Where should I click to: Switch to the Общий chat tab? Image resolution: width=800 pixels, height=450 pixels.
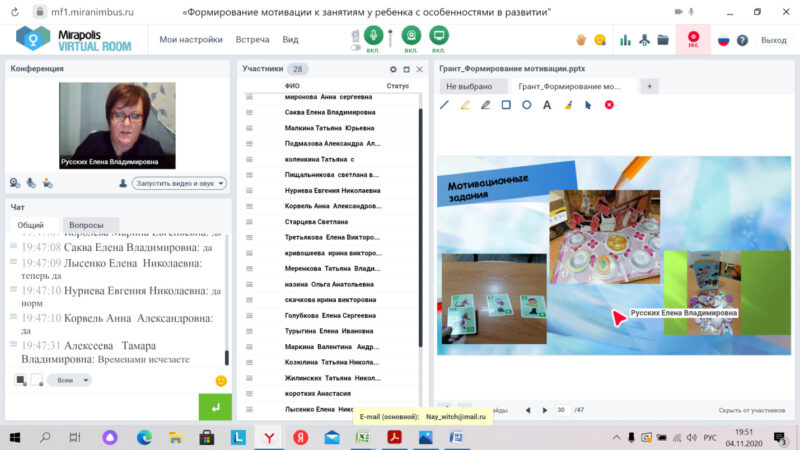31,225
